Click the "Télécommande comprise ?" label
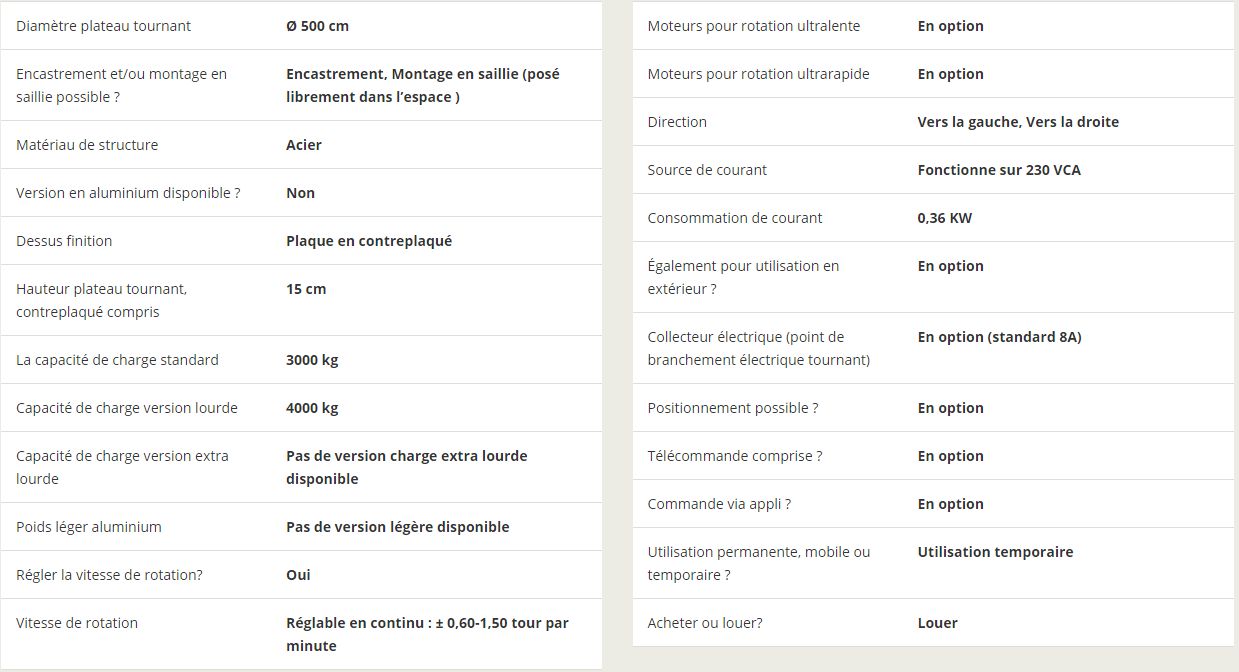The image size is (1239, 672). pyautogui.click(x=735, y=456)
